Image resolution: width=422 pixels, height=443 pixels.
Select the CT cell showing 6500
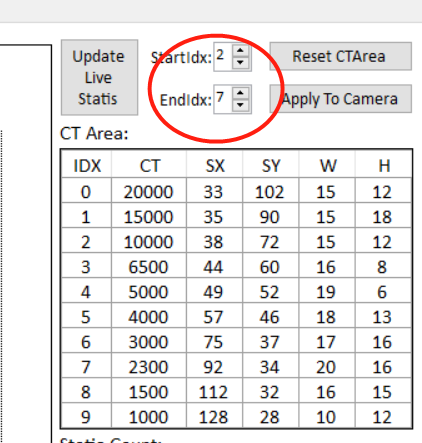pos(149,267)
